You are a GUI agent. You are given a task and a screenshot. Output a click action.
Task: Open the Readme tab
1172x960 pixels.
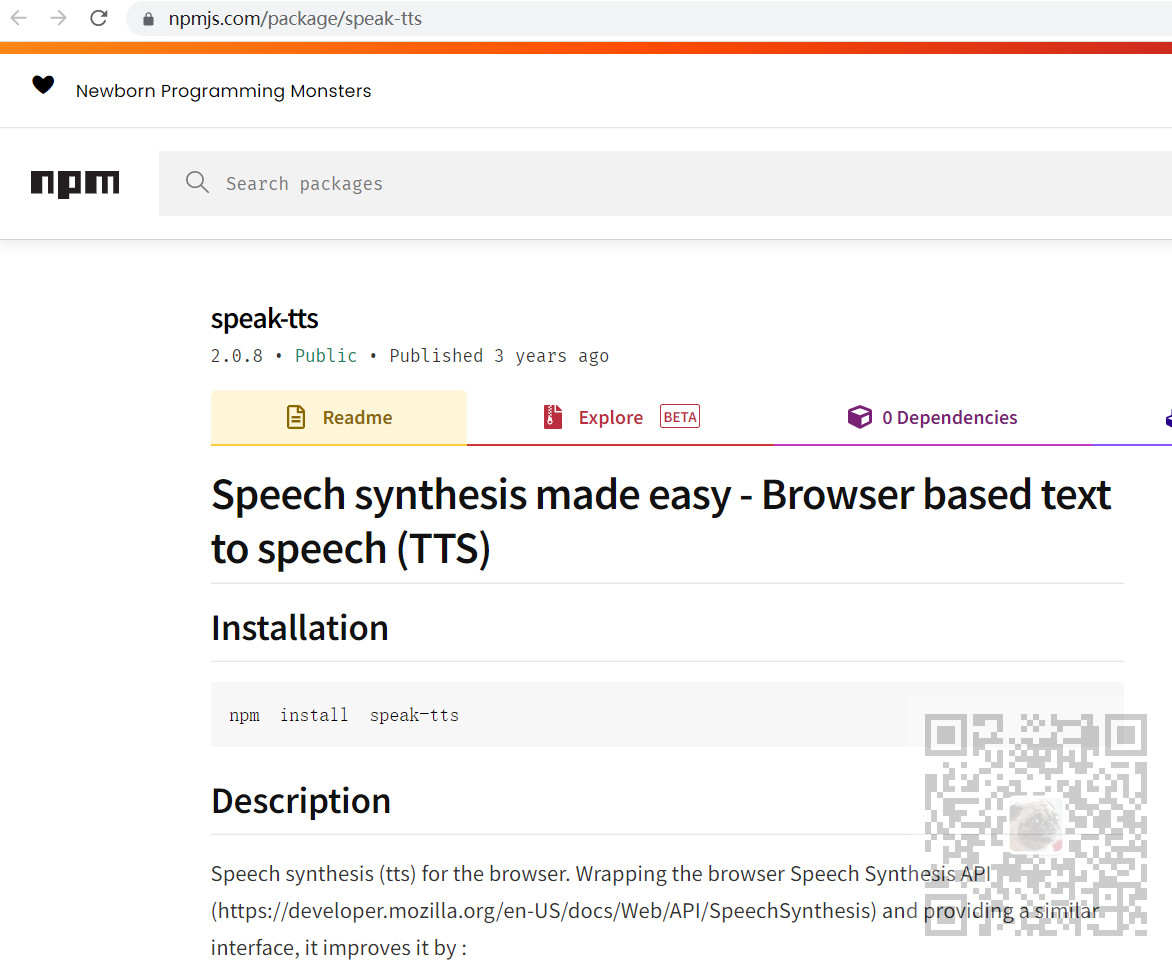coord(339,417)
